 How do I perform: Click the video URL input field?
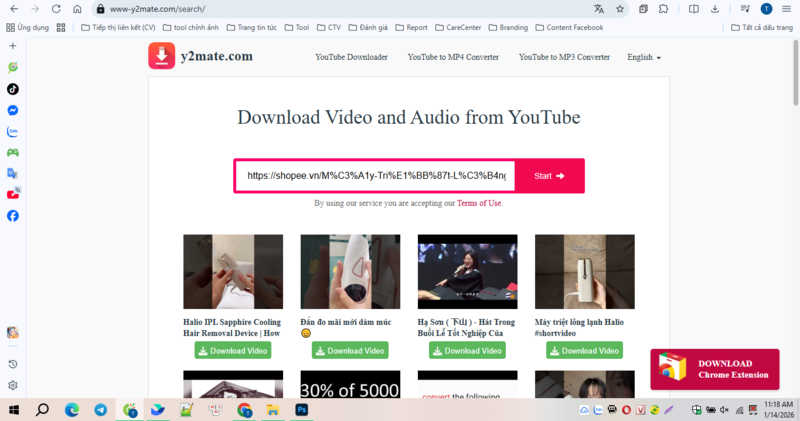pyautogui.click(x=376, y=176)
